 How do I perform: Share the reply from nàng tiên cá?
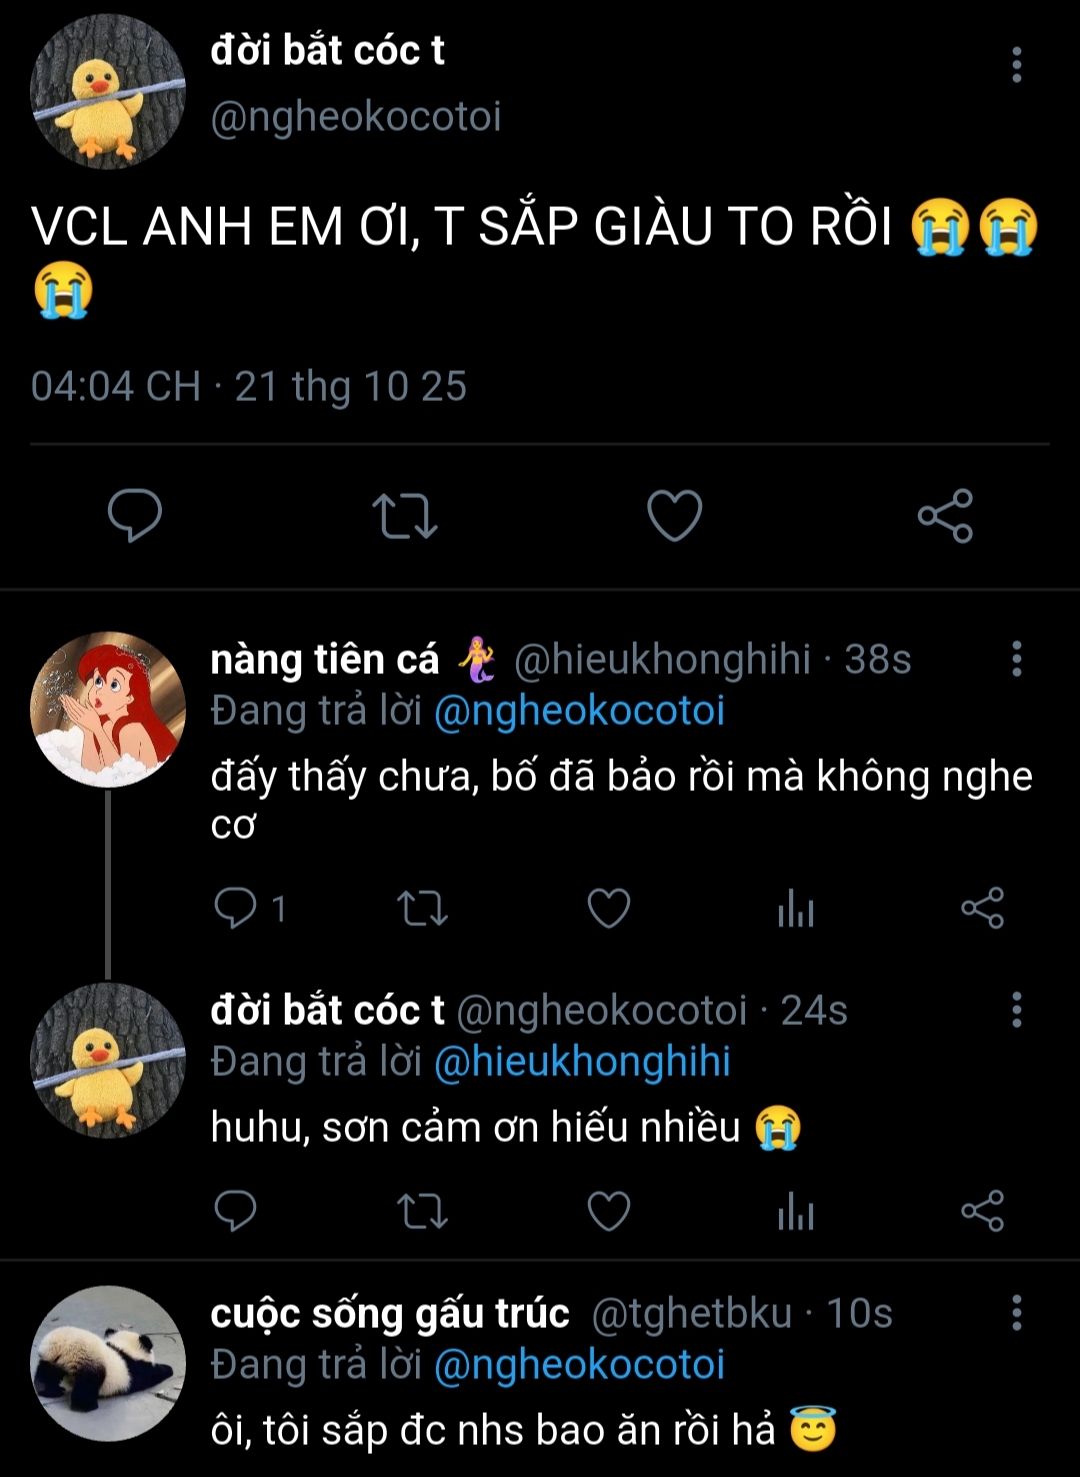pyautogui.click(x=982, y=908)
